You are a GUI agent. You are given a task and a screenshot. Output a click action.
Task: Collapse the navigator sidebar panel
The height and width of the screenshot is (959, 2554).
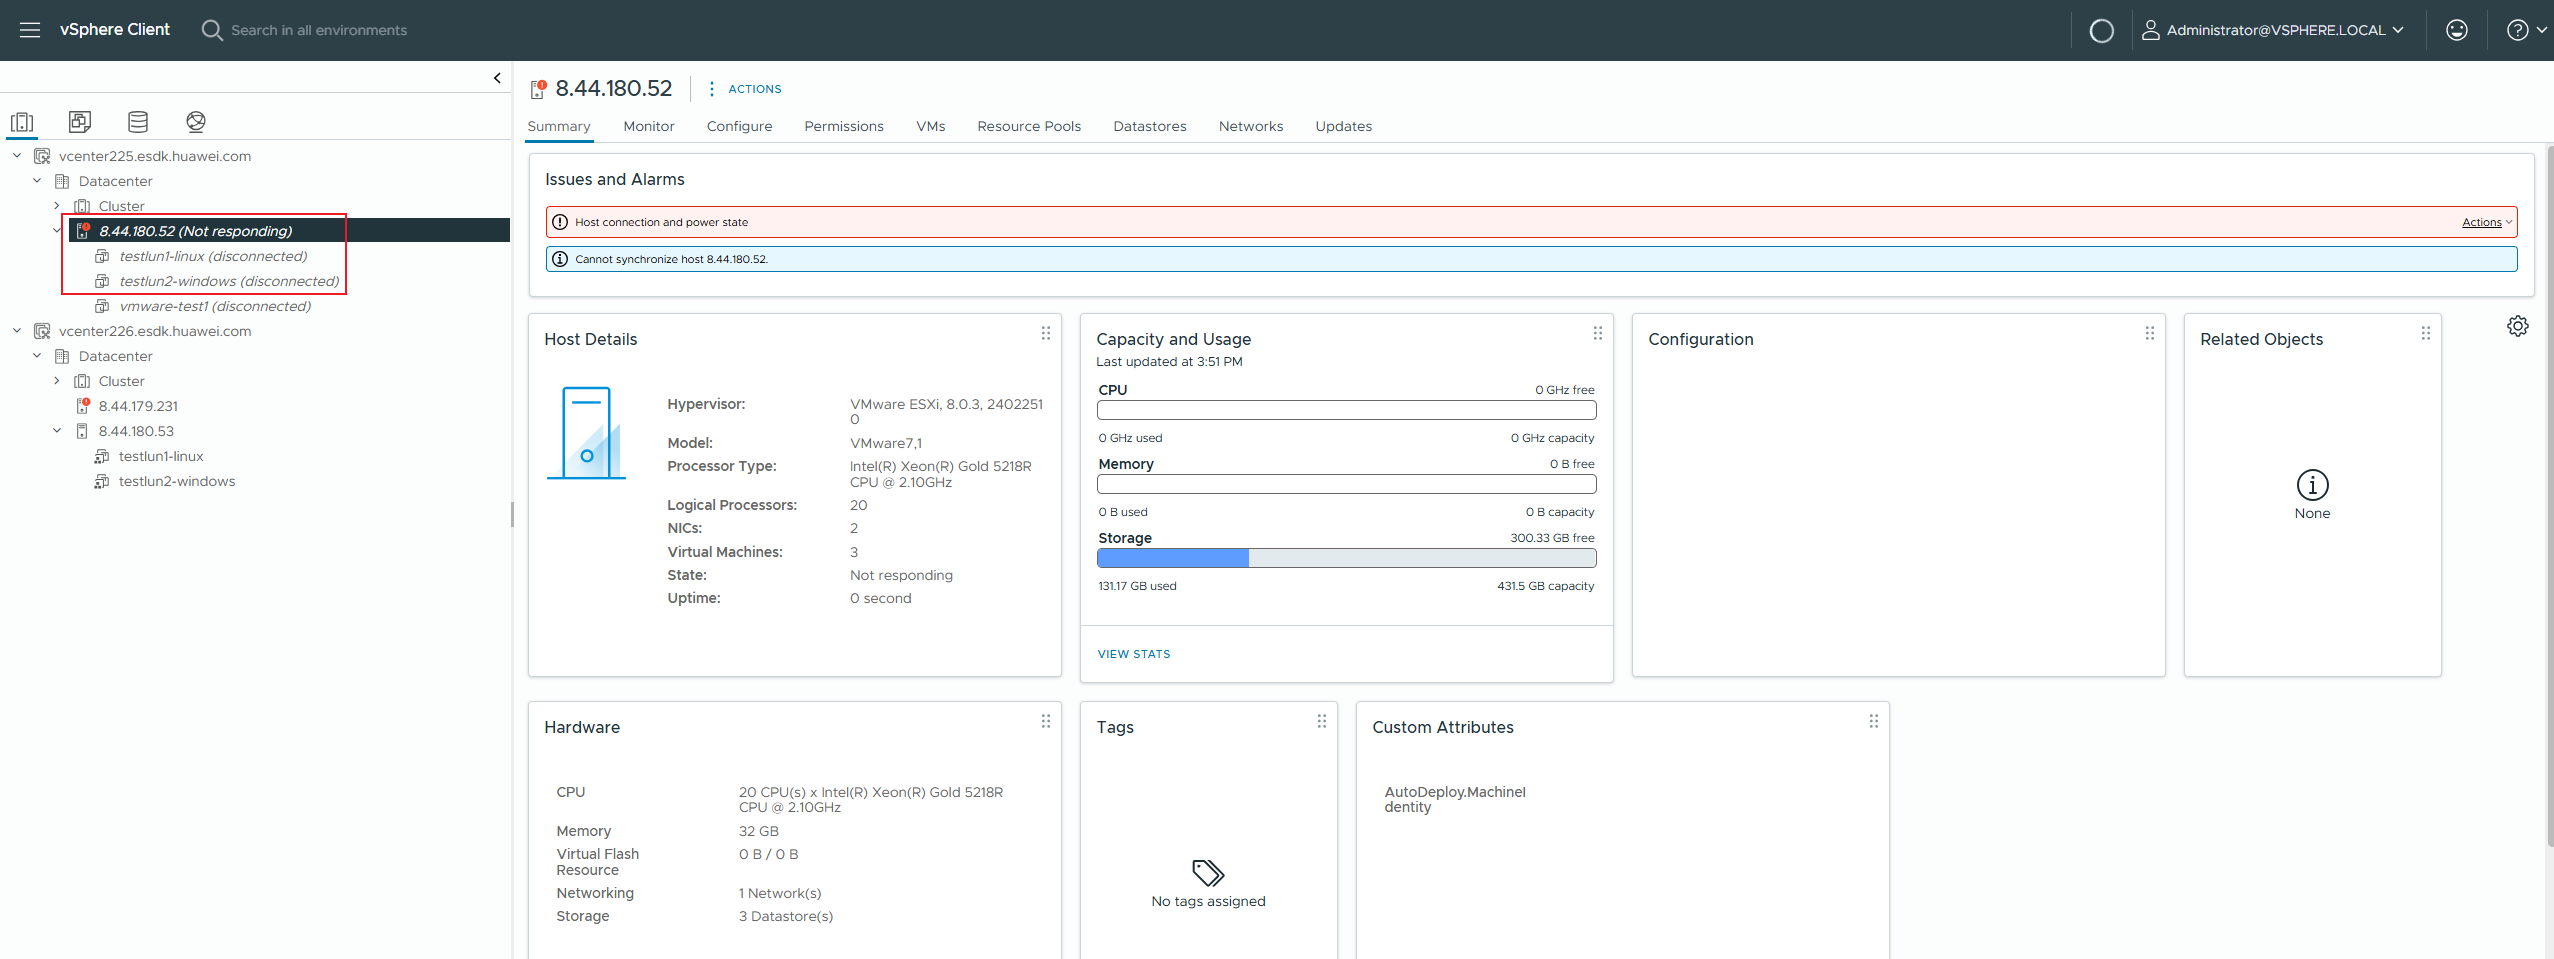pos(497,78)
